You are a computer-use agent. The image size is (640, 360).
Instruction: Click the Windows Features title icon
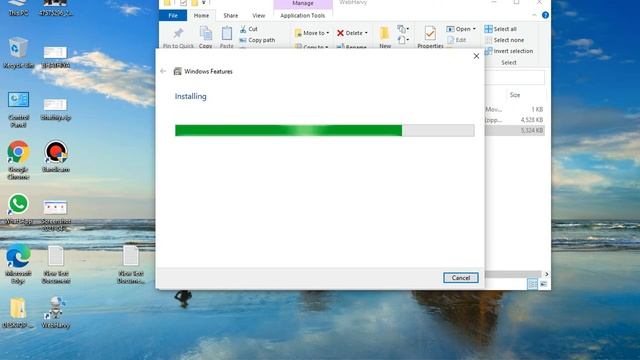point(177,71)
